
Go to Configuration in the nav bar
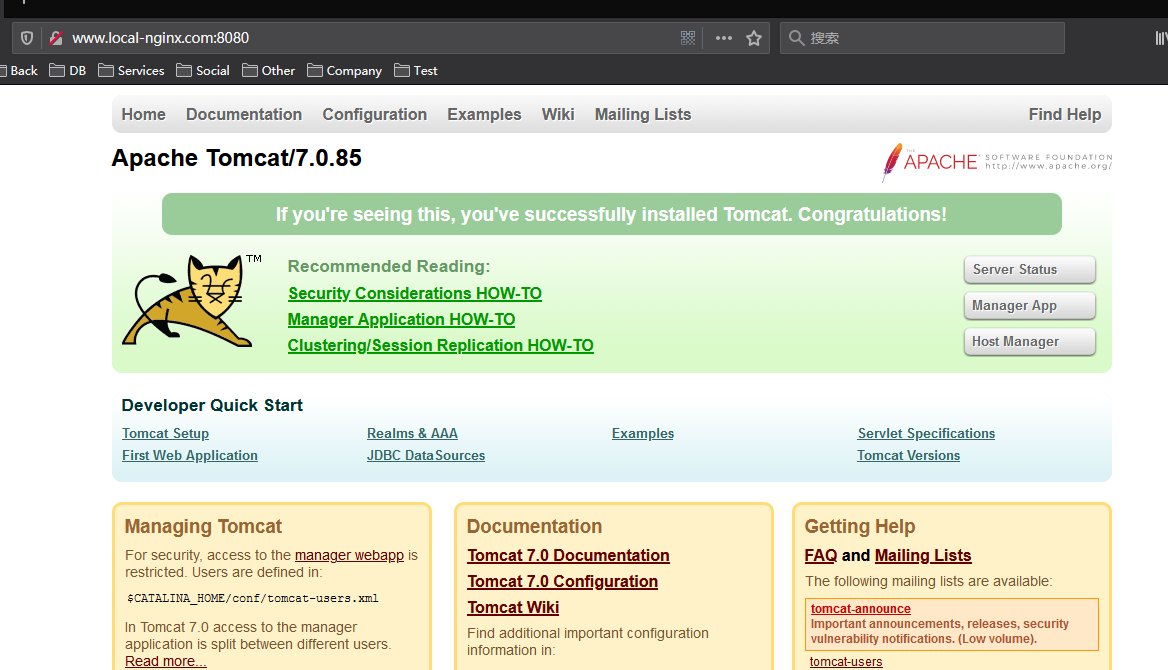(x=374, y=115)
